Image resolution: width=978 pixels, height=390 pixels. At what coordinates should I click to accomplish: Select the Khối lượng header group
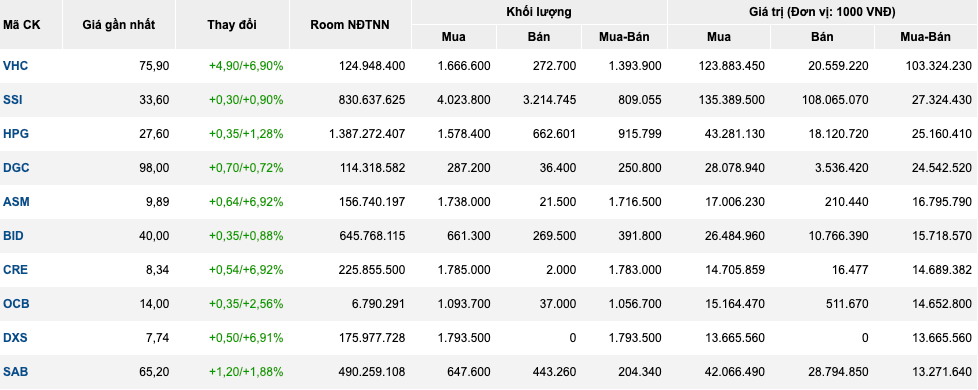coord(539,12)
